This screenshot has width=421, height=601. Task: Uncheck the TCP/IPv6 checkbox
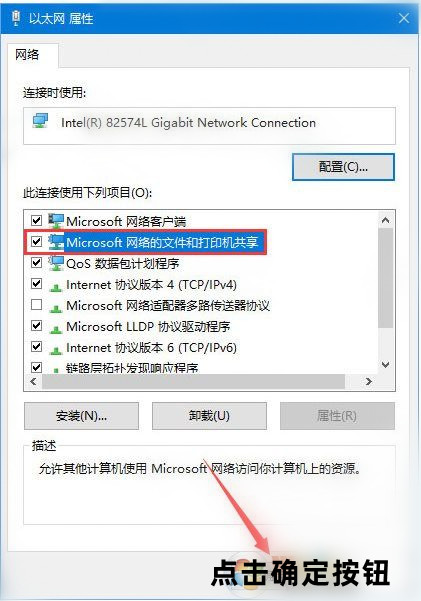click(x=36, y=347)
